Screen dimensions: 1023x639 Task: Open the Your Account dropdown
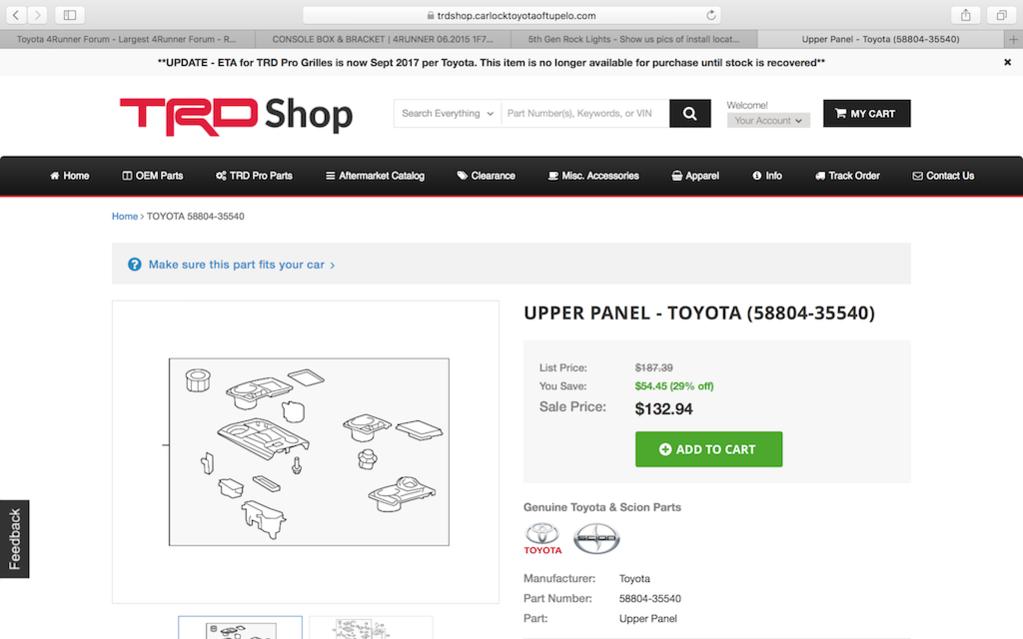click(769, 121)
